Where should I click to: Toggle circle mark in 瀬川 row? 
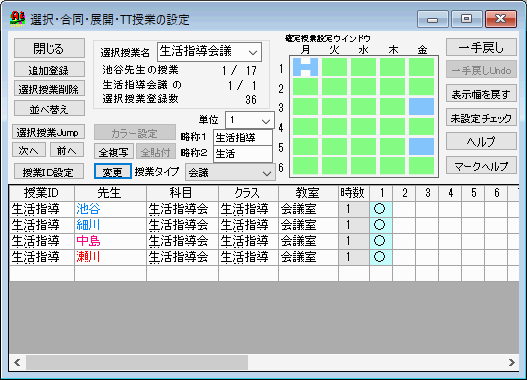[x=380, y=257]
